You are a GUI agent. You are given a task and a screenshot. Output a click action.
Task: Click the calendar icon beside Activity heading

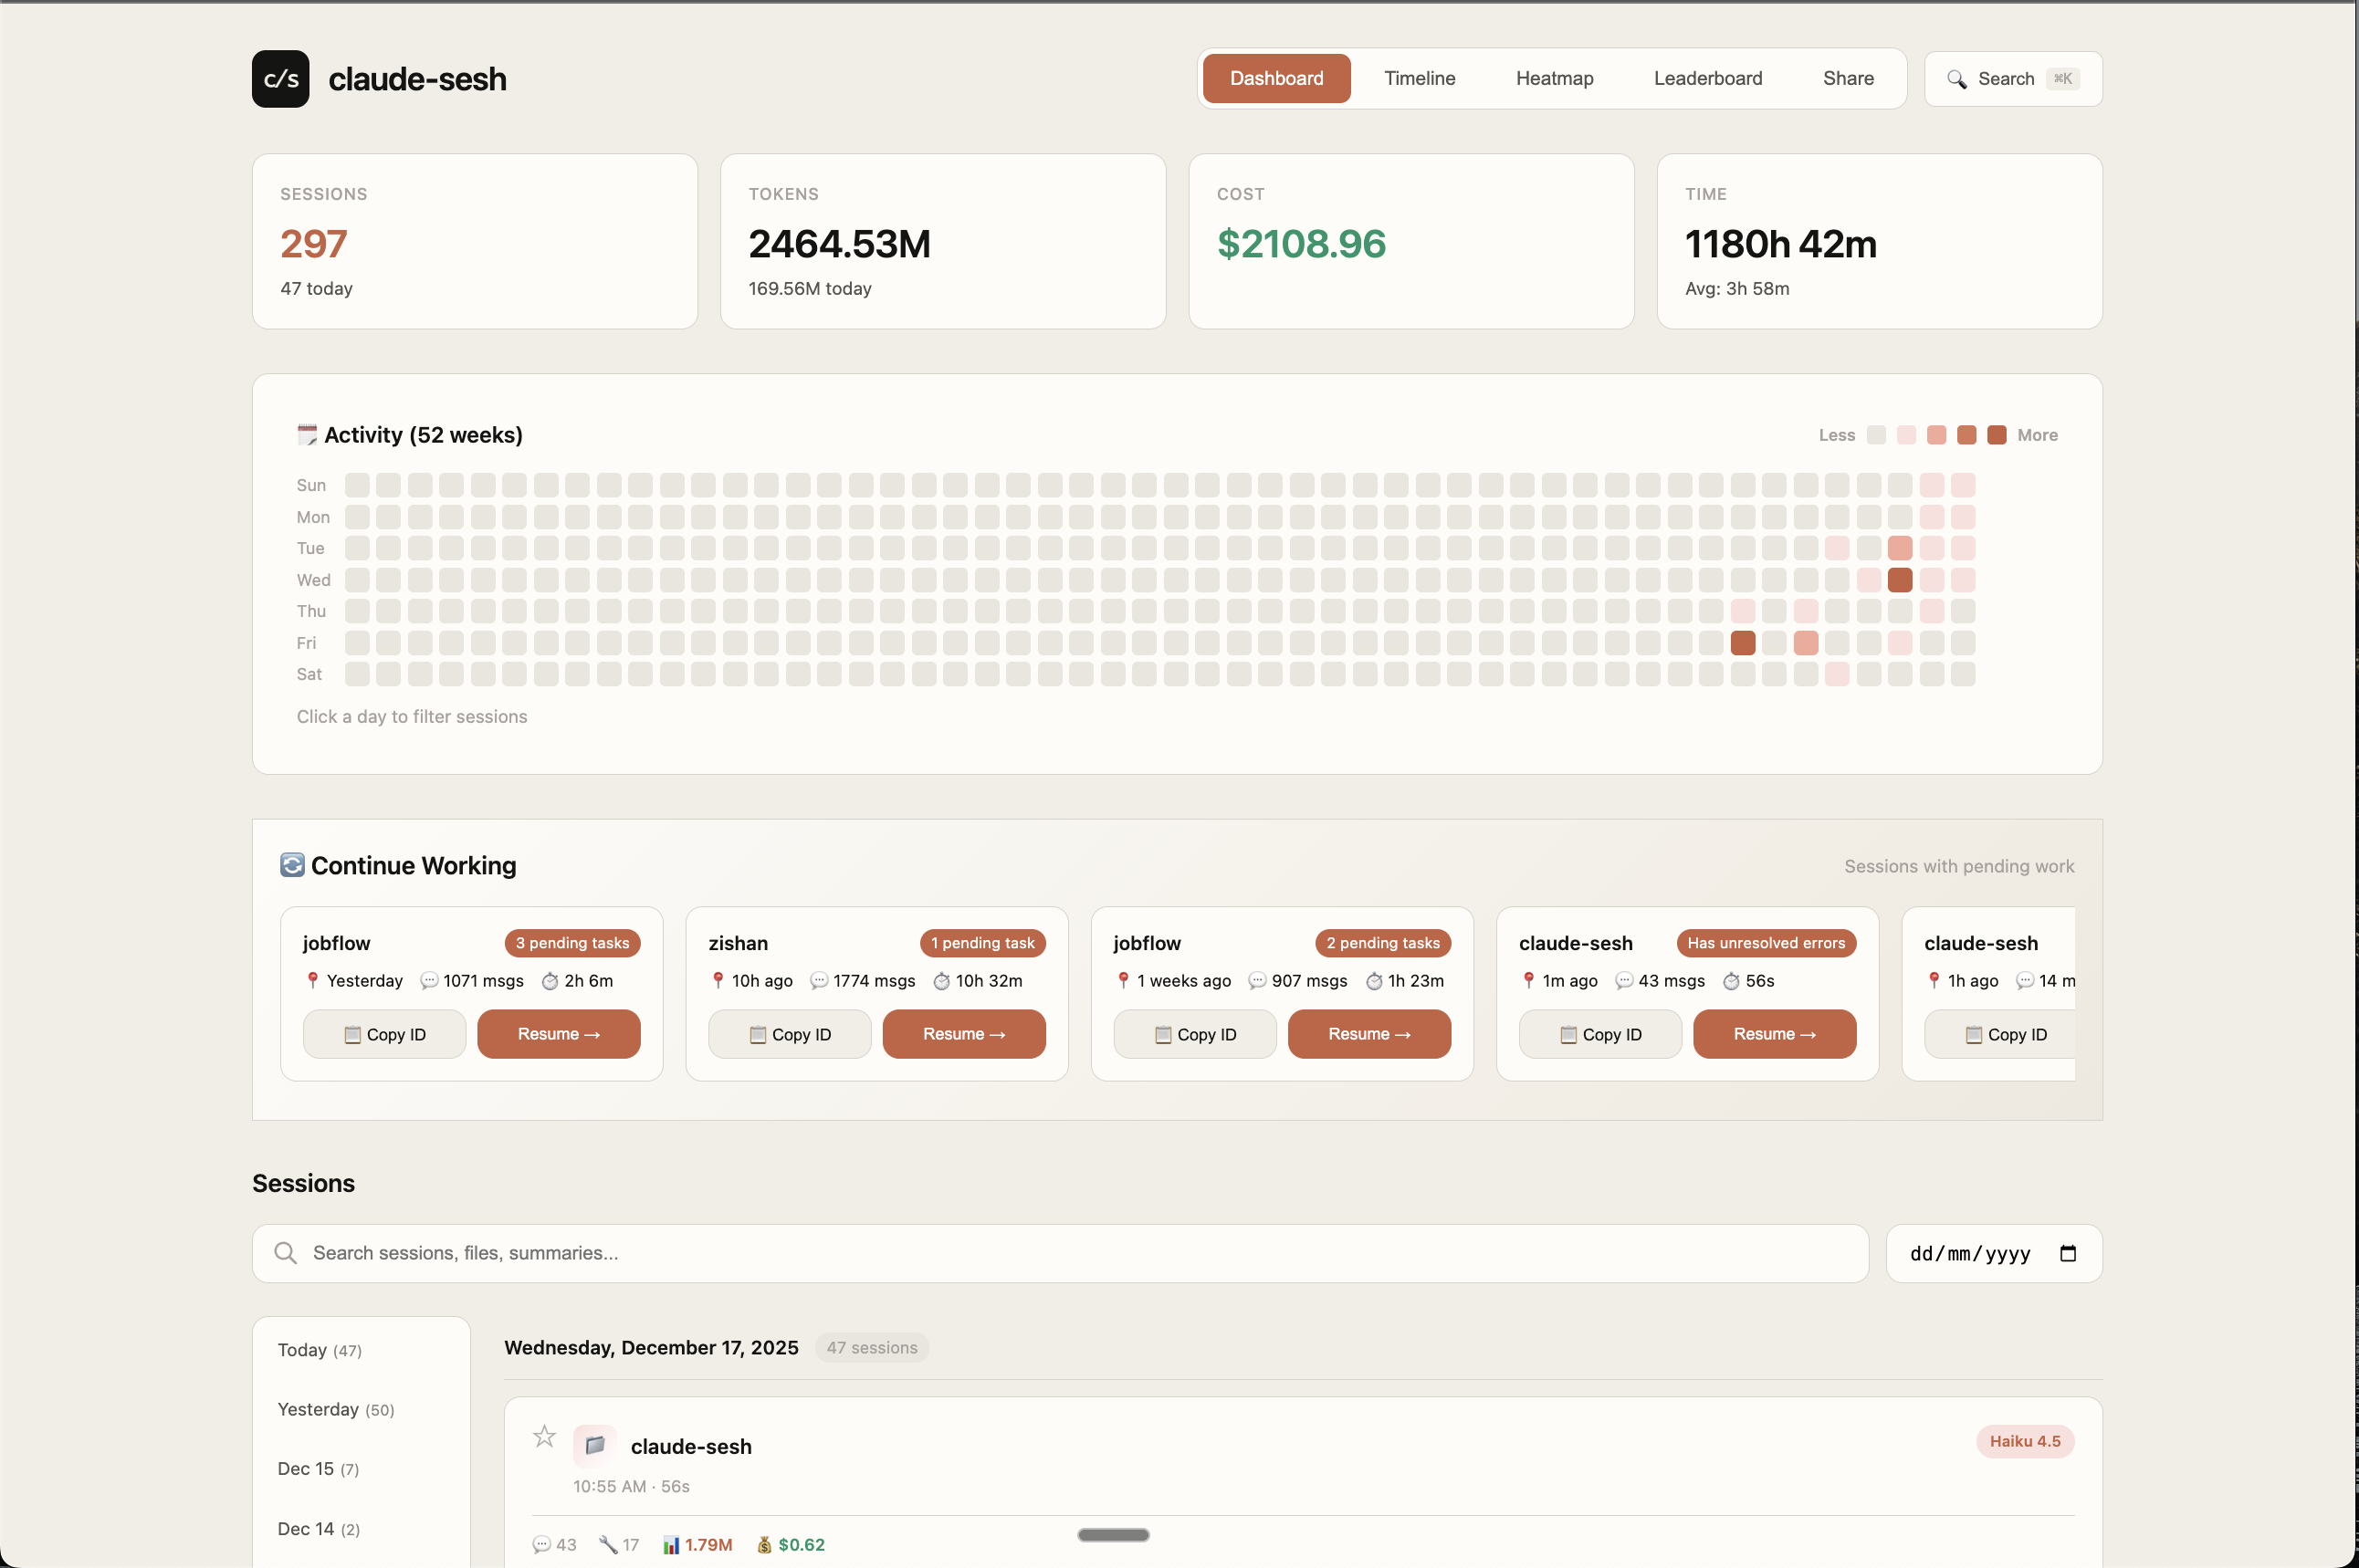pos(307,435)
